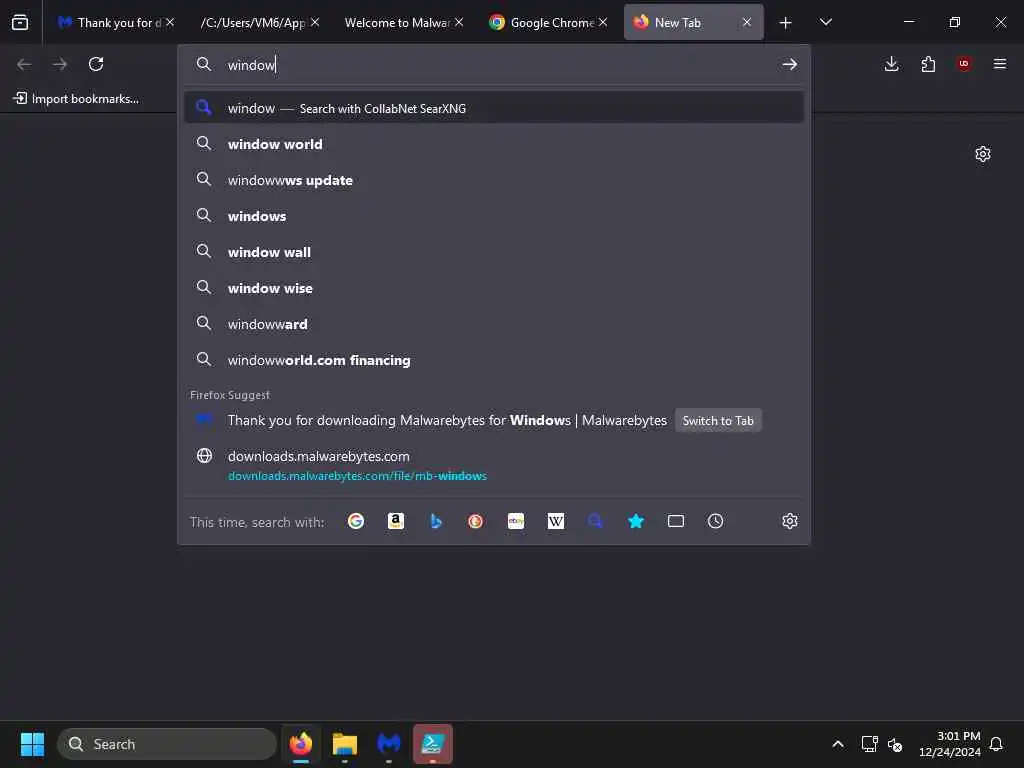
Task: Choose the 'windowwws update' suggestion
Action: point(494,180)
